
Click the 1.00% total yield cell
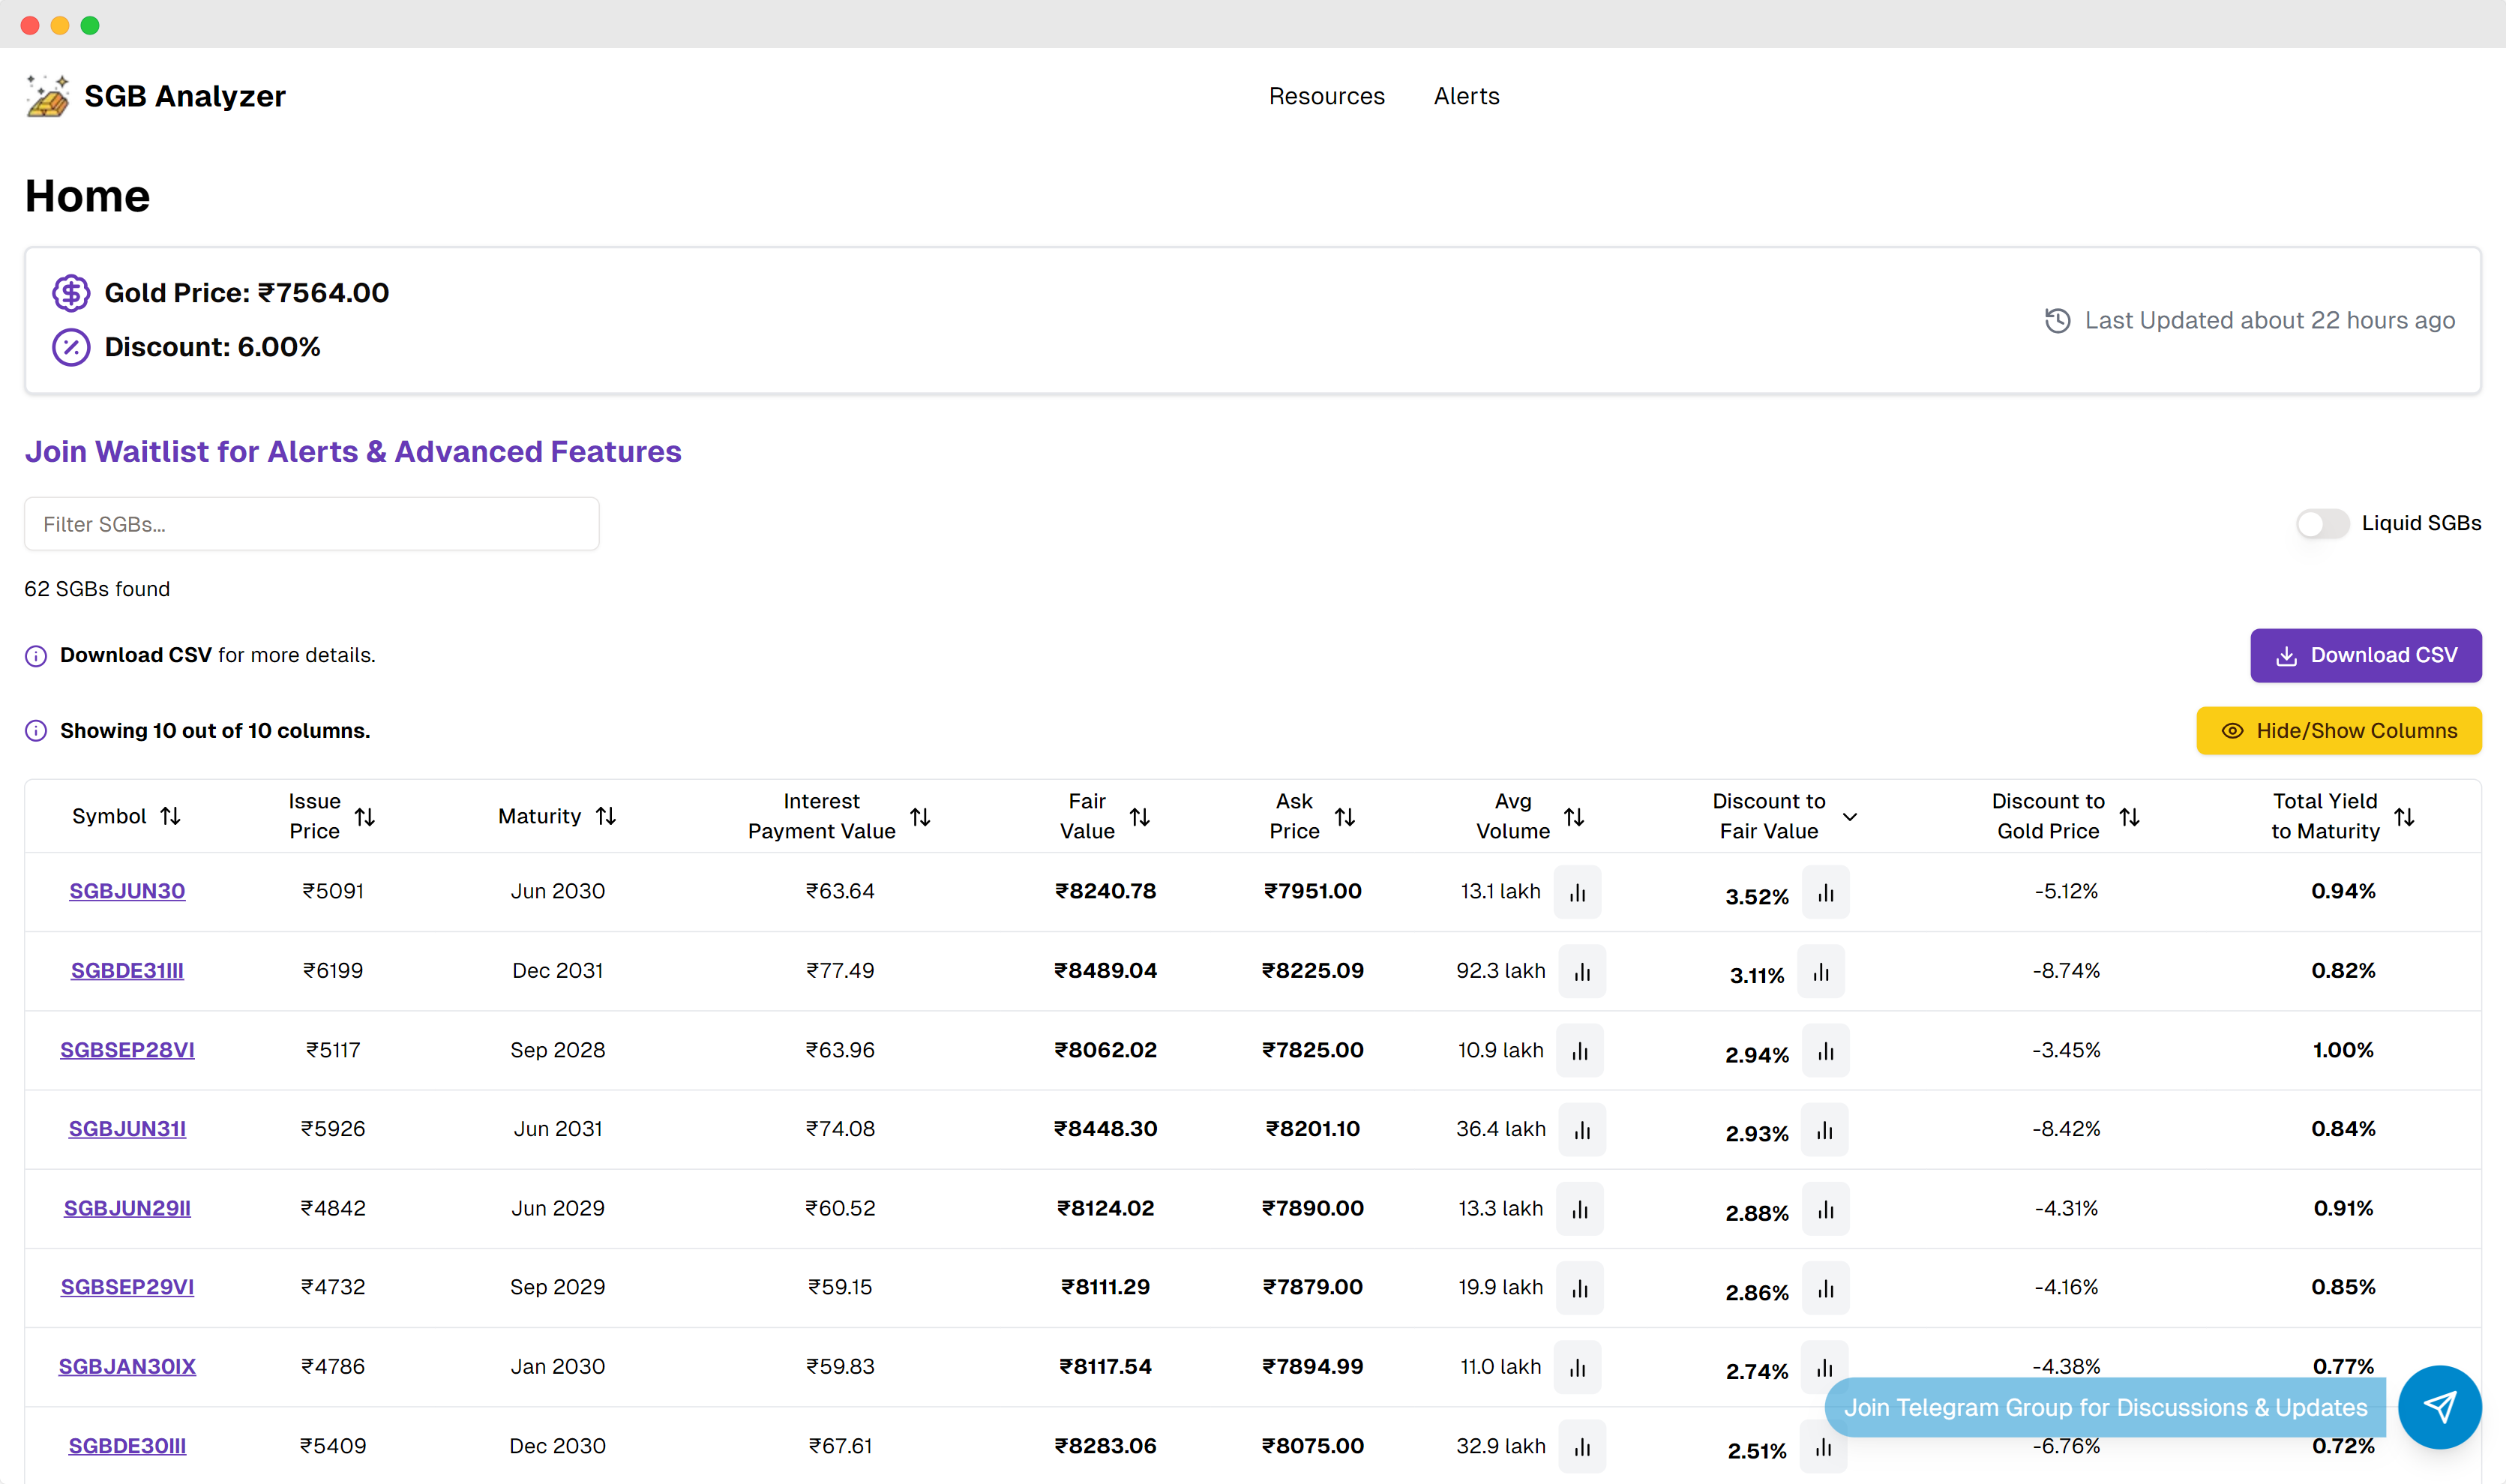click(2342, 1050)
